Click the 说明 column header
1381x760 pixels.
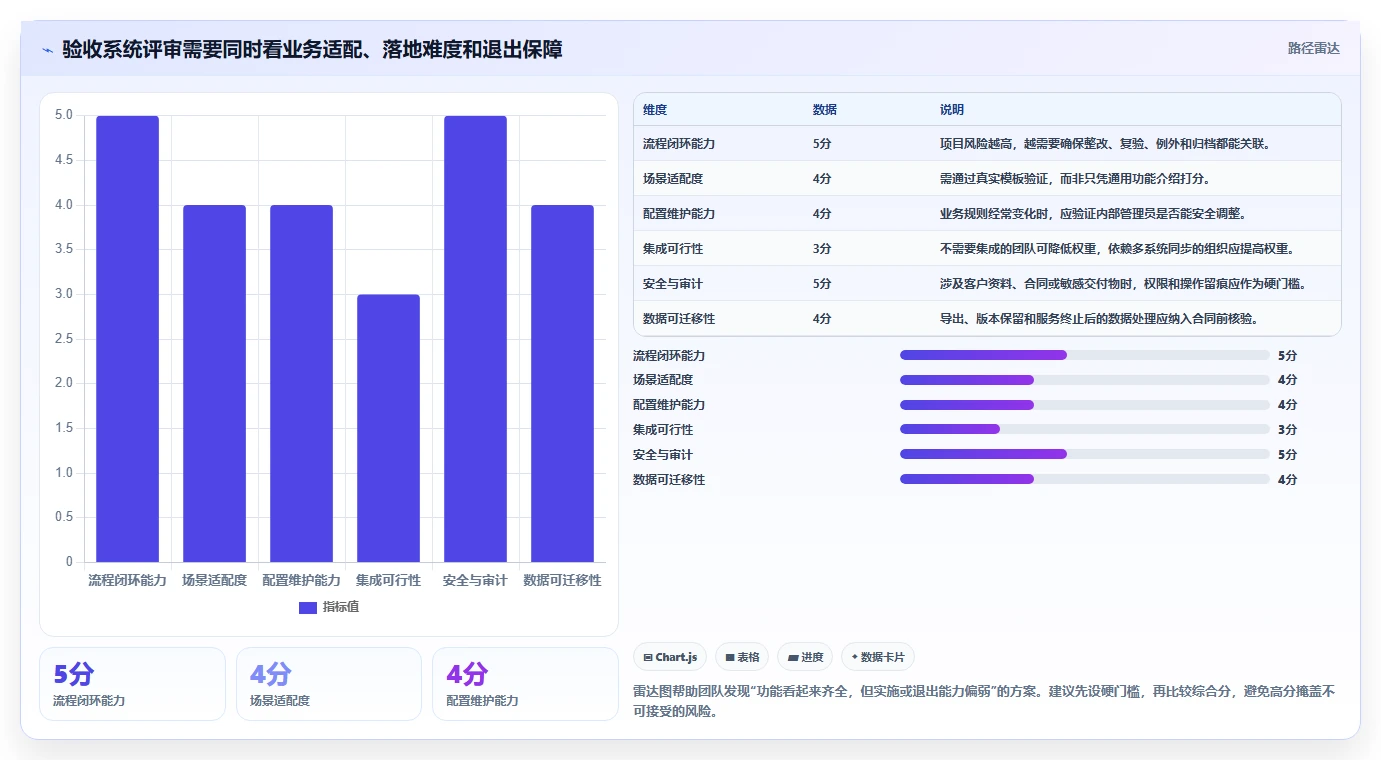(x=952, y=109)
